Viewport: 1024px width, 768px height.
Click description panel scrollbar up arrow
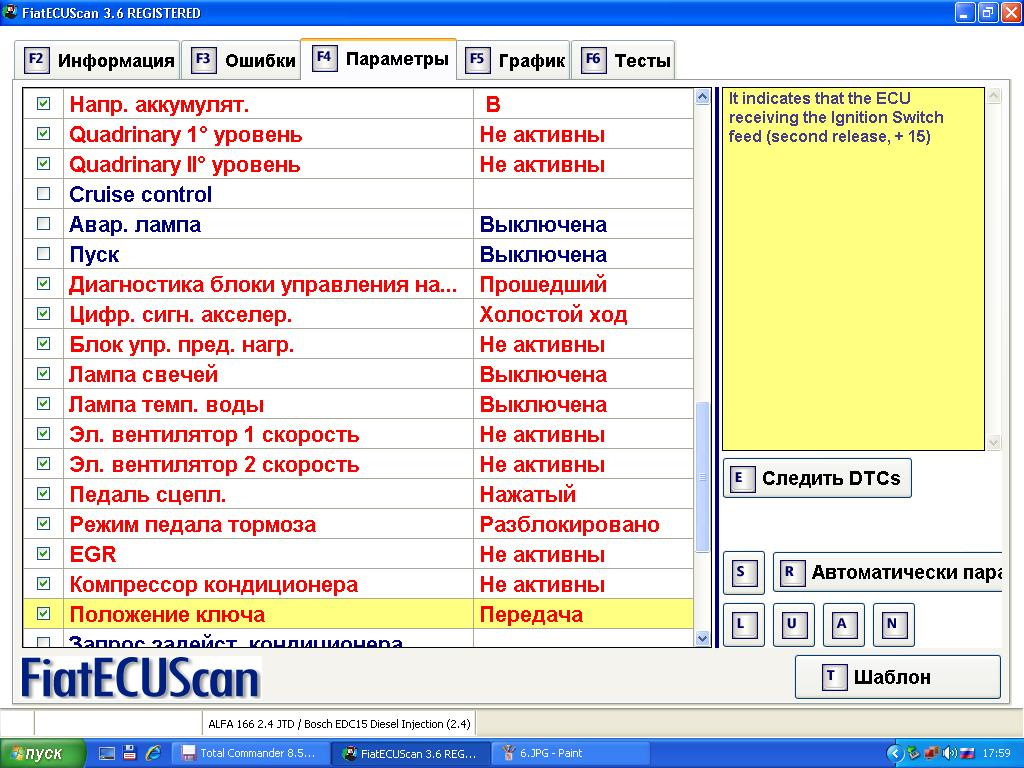tap(994, 96)
